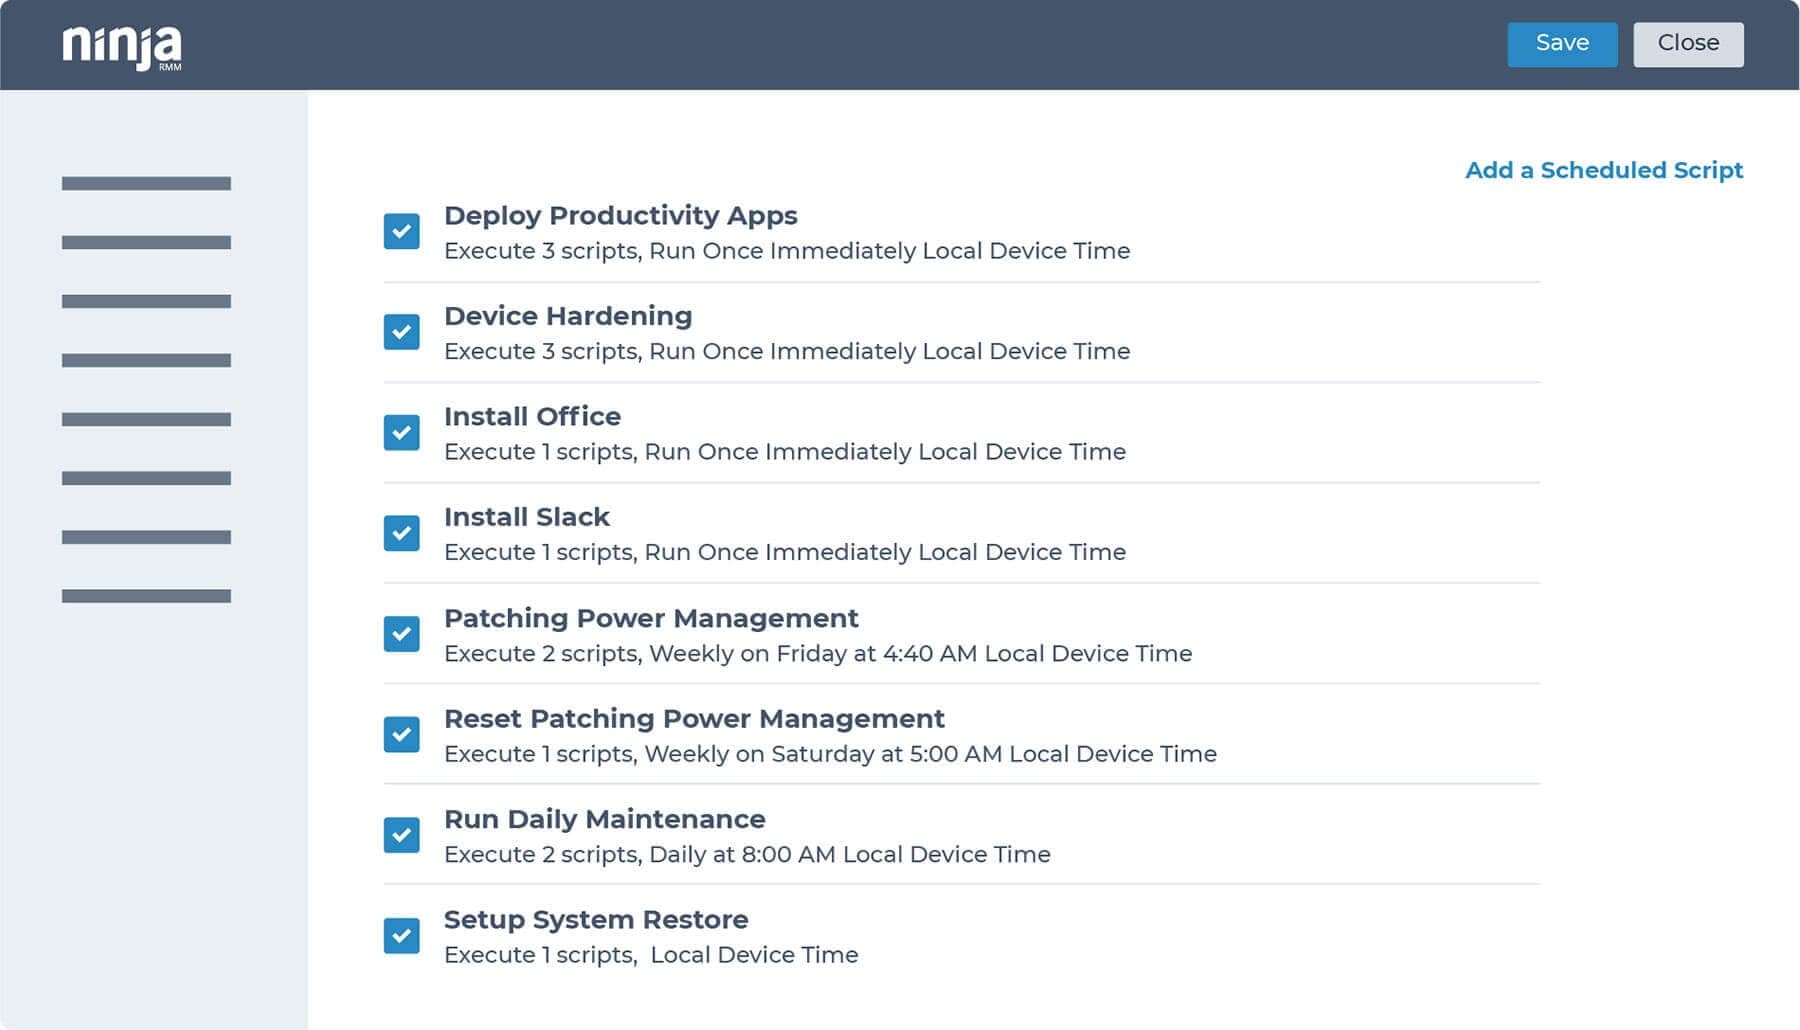The width and height of the screenshot is (1800, 1030).
Task: Click the Ninja RMM logo
Action: (122, 44)
